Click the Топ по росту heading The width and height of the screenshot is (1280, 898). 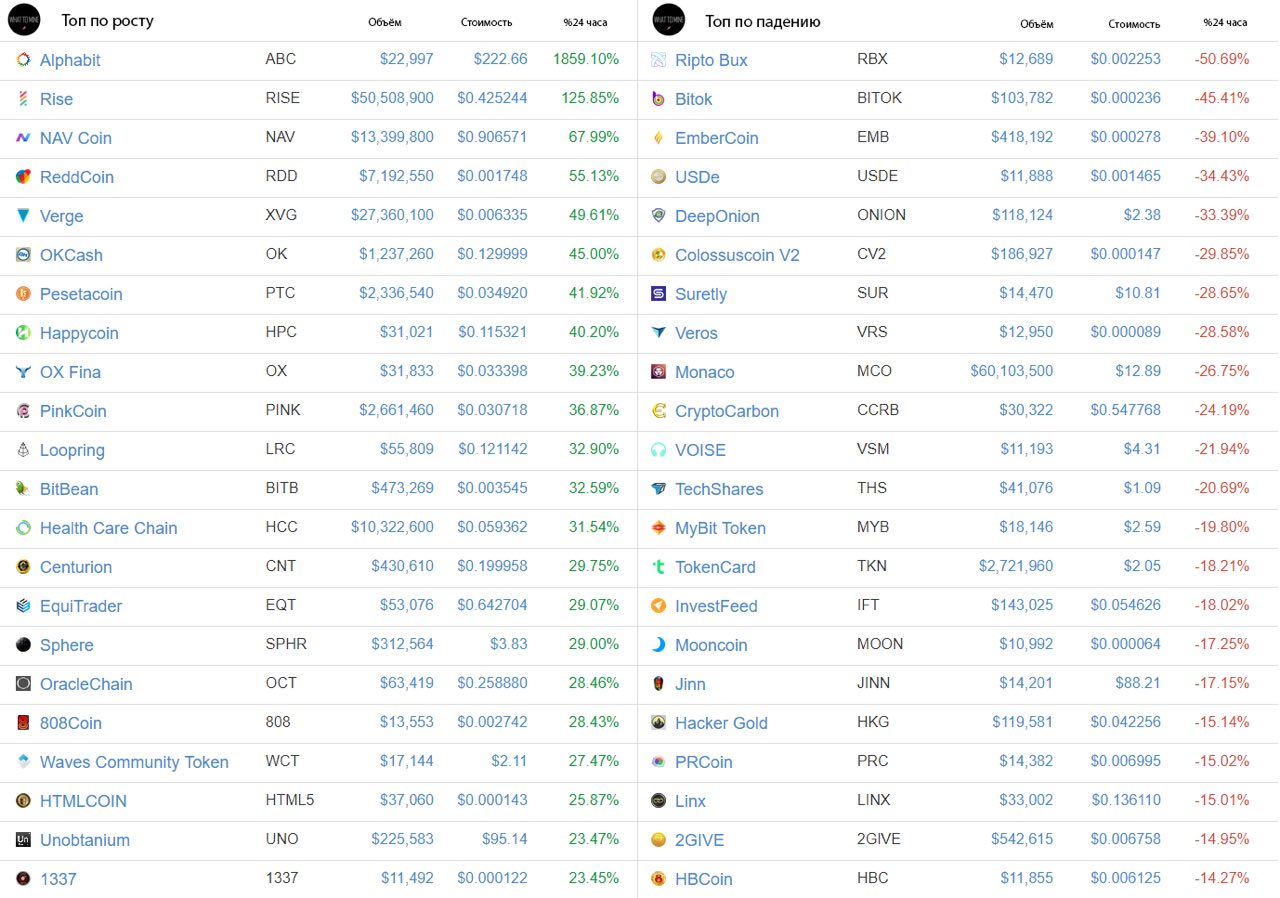[x=108, y=21]
